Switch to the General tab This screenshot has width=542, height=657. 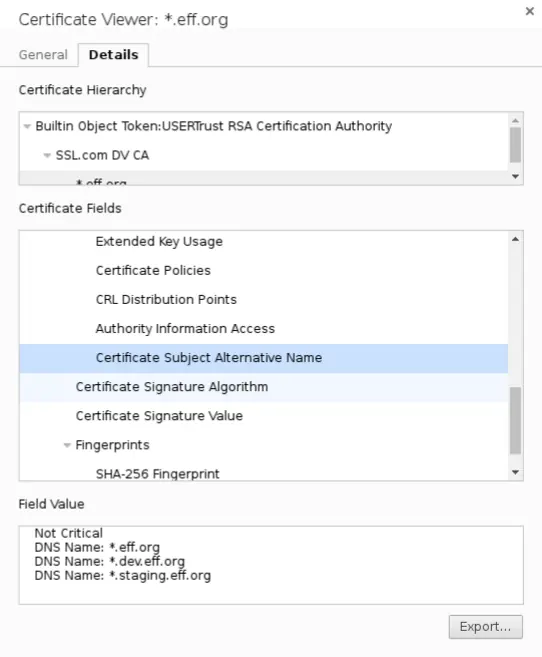coord(43,55)
